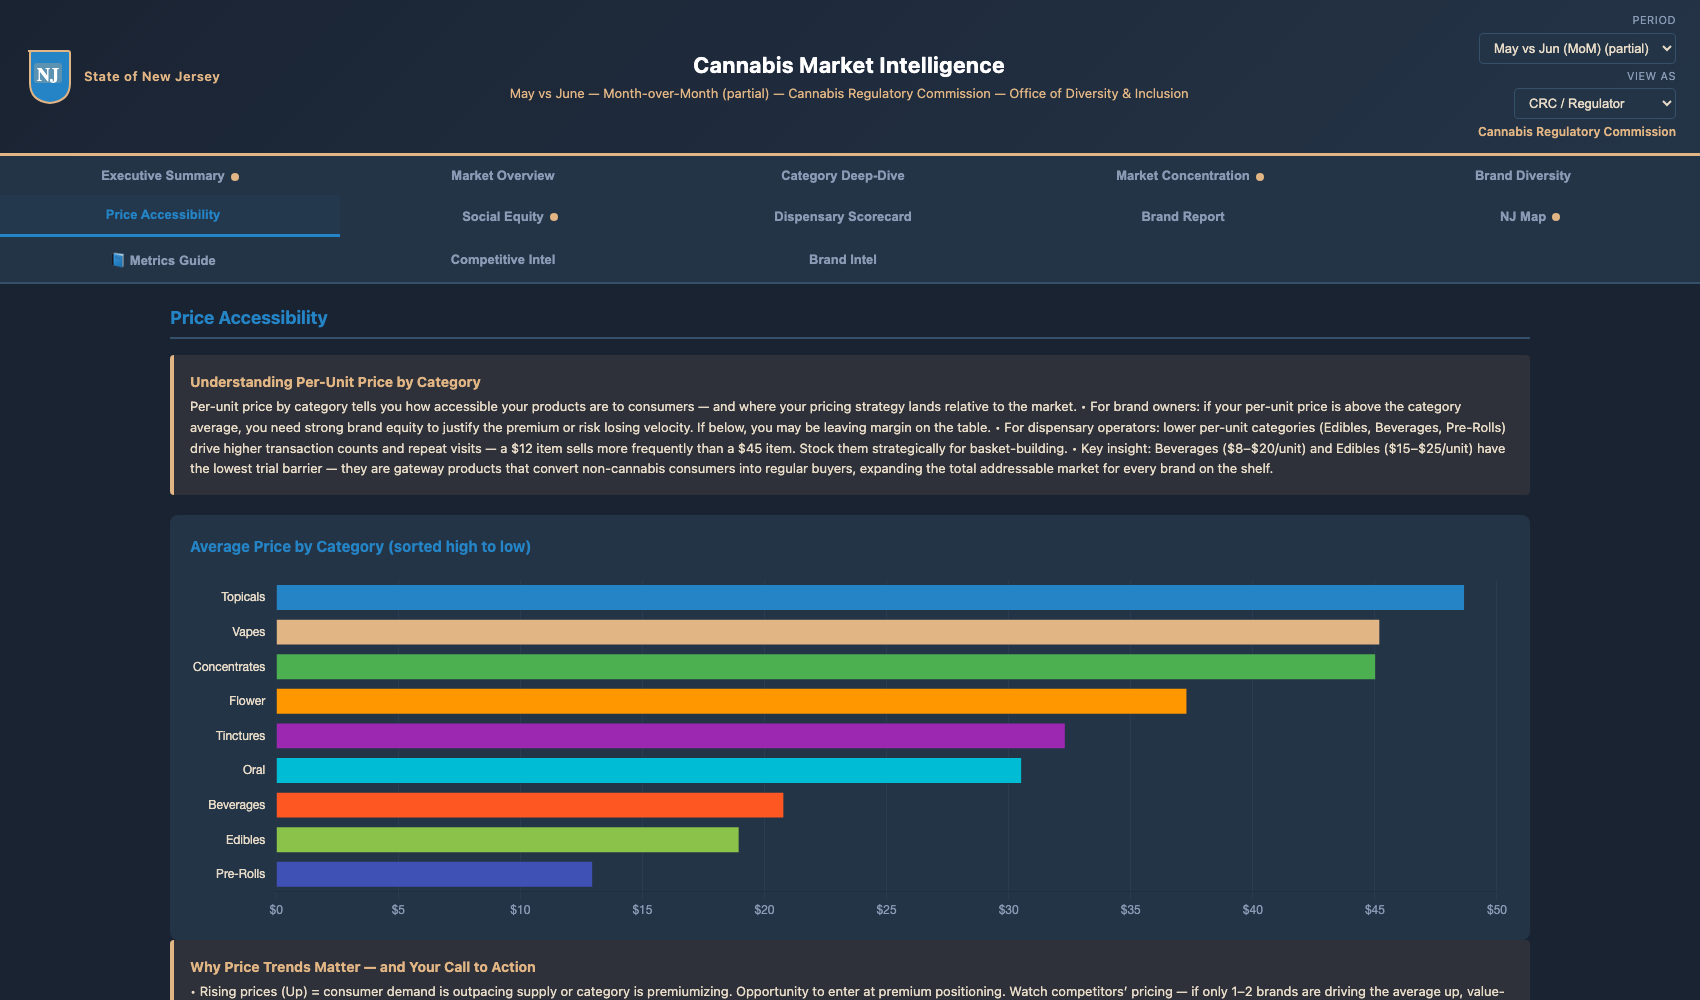Click the Pre-Rolls indigo bar
Screen dimensions: 1700x1000
click(x=434, y=874)
